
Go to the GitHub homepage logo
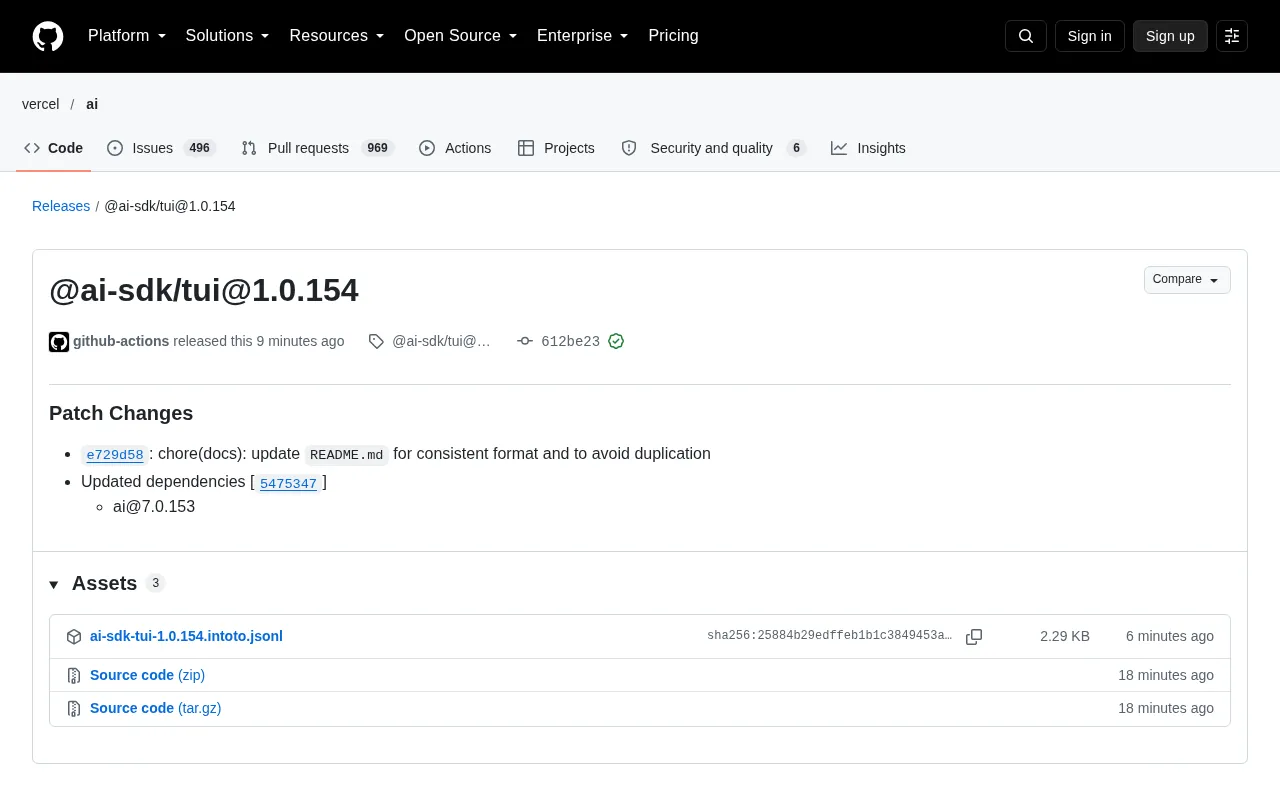tap(48, 36)
